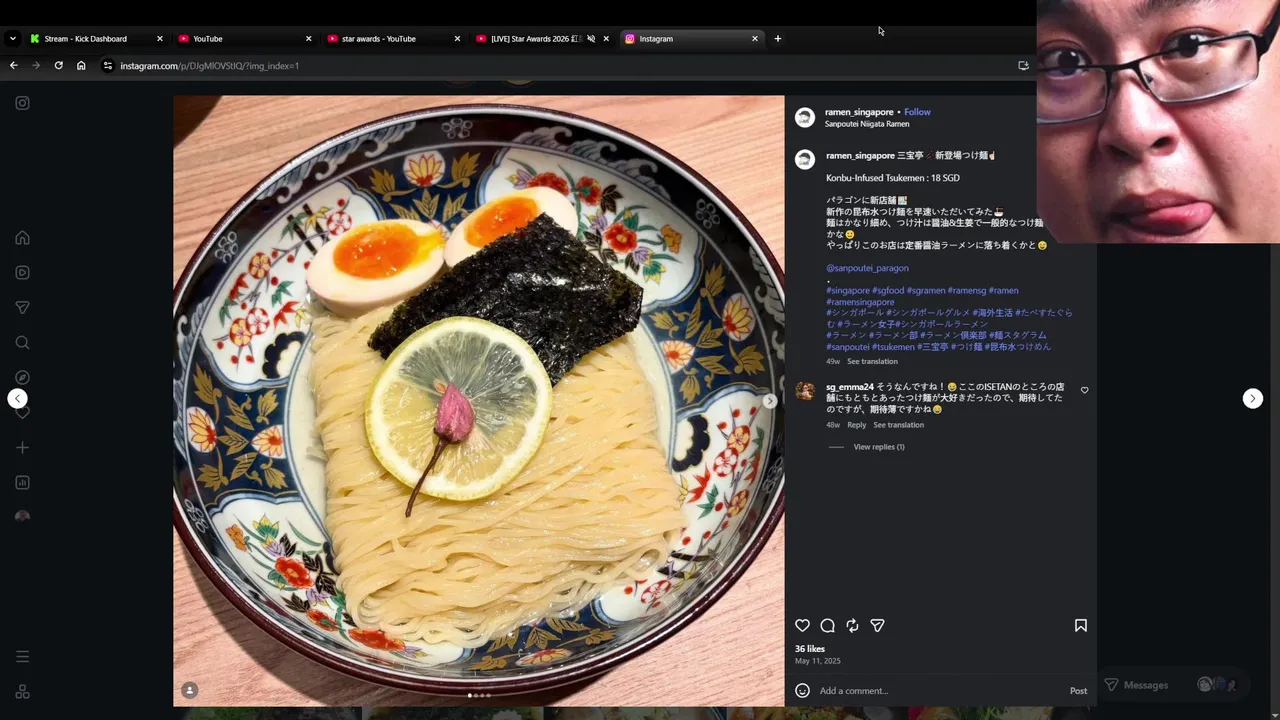Open Instagram Home from the sidebar

point(22,238)
